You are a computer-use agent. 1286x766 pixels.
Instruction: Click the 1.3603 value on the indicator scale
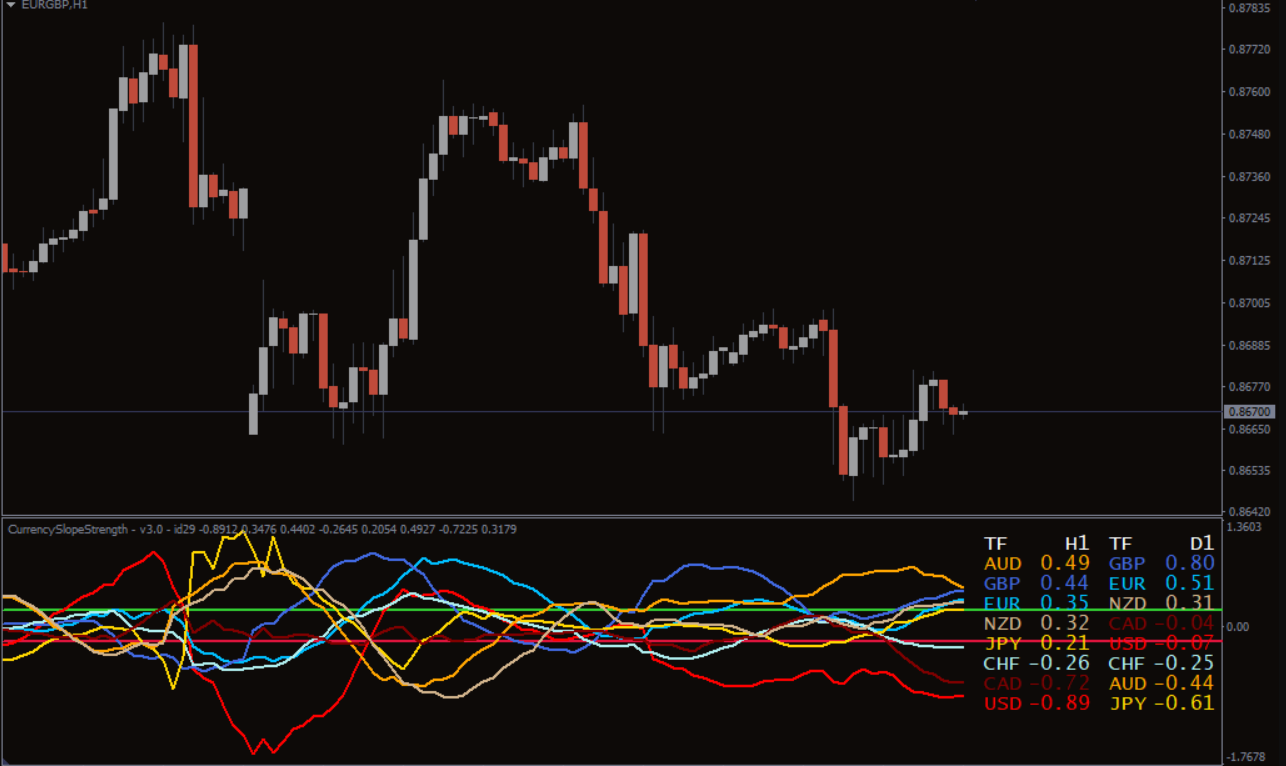(x=1244, y=527)
